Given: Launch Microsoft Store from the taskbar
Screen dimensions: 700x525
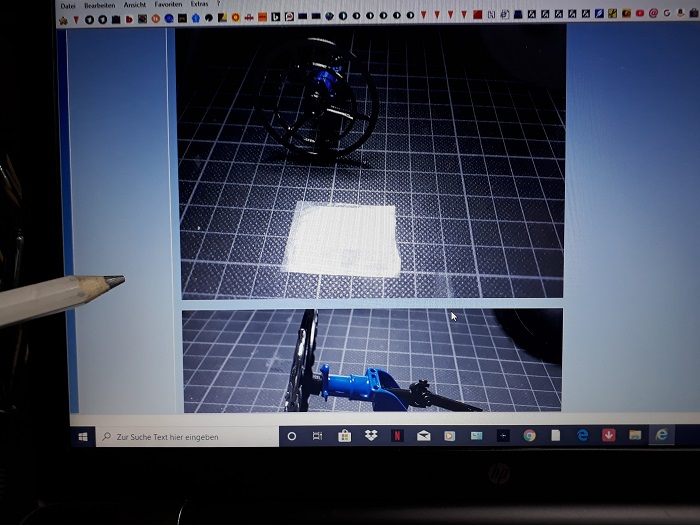Looking at the screenshot, I should point(344,436).
